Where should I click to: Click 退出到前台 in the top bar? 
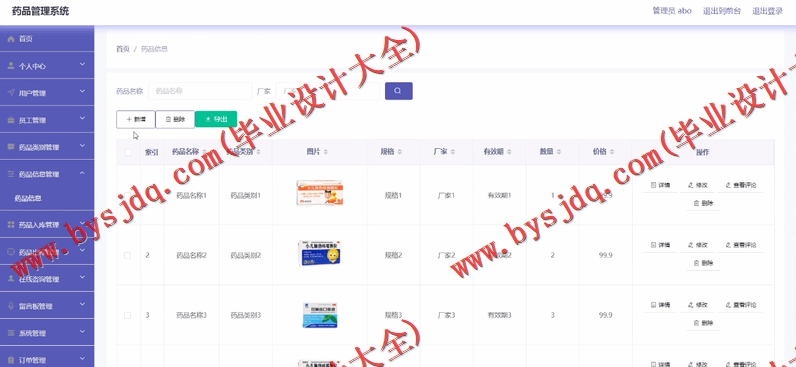click(721, 11)
